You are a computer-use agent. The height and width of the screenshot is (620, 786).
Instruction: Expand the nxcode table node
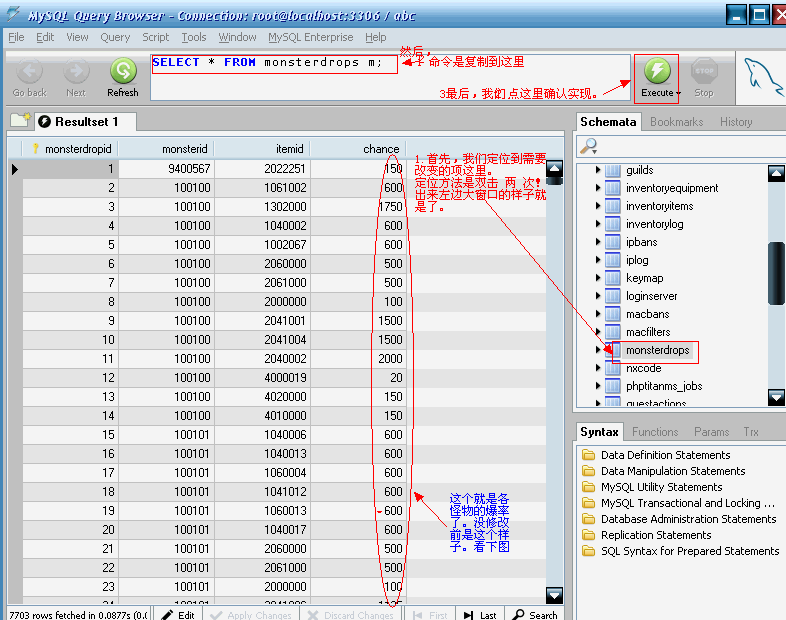pos(598,368)
